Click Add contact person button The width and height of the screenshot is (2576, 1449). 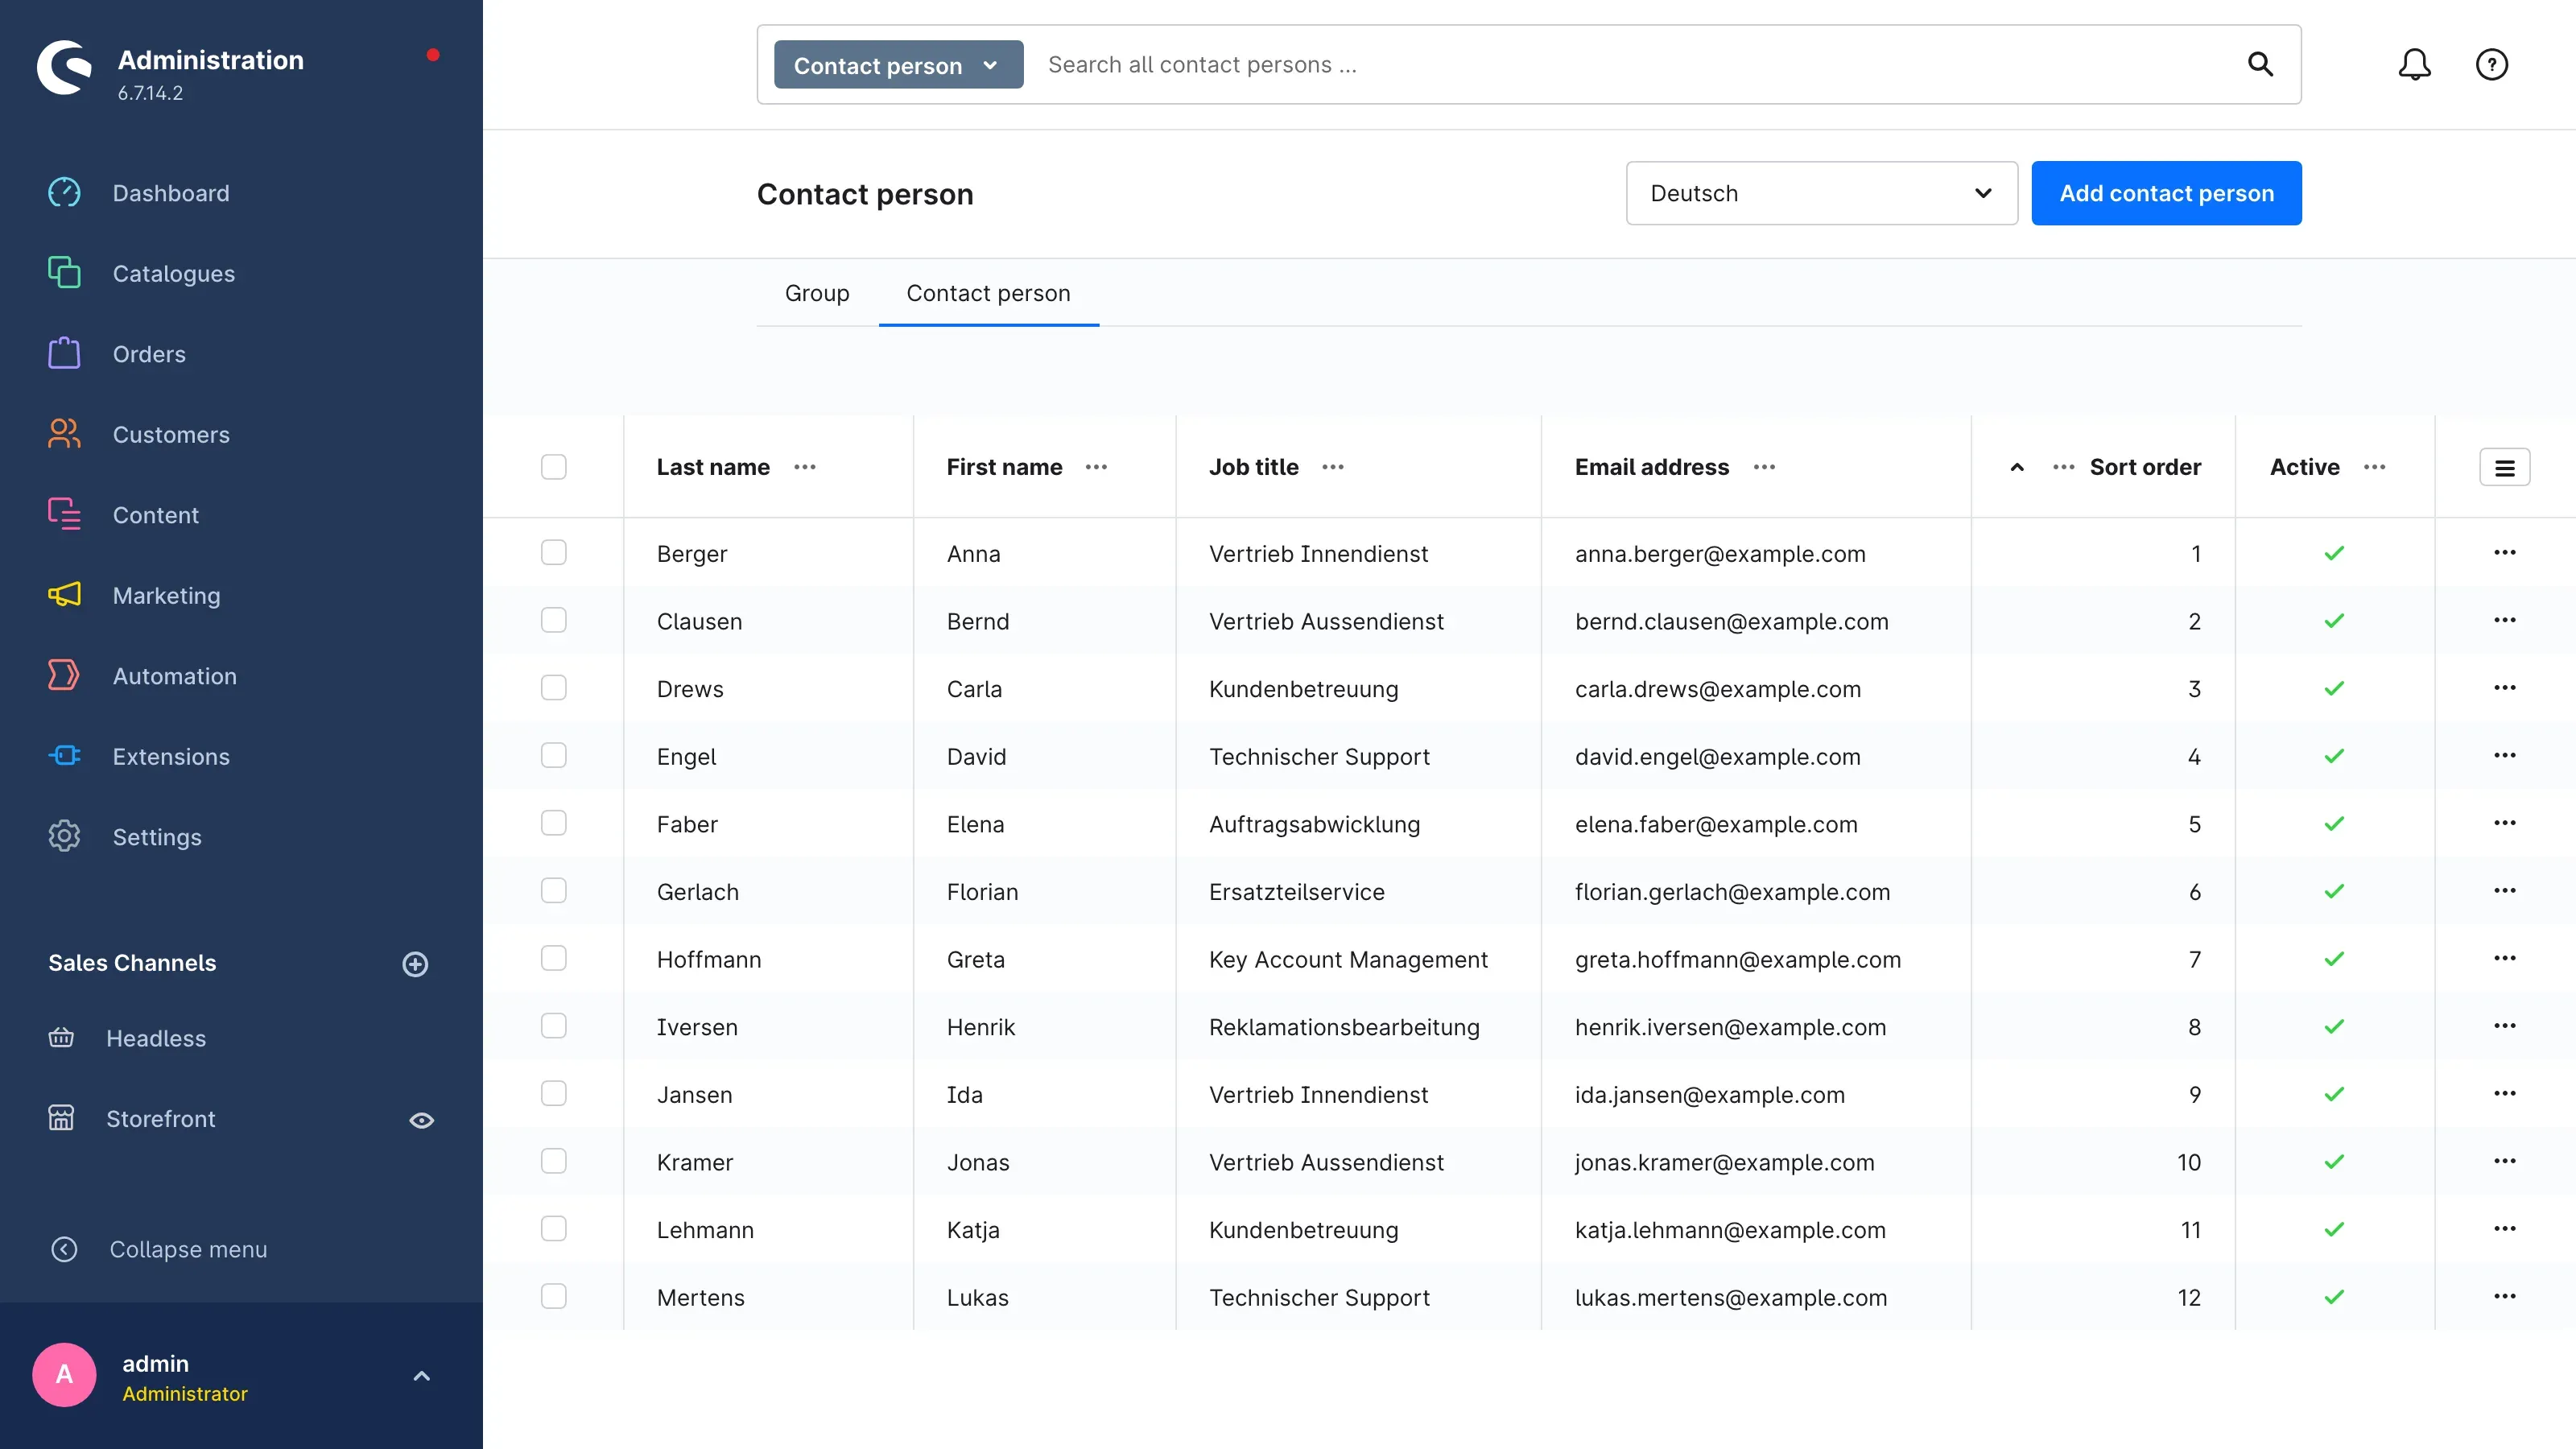2166,193
